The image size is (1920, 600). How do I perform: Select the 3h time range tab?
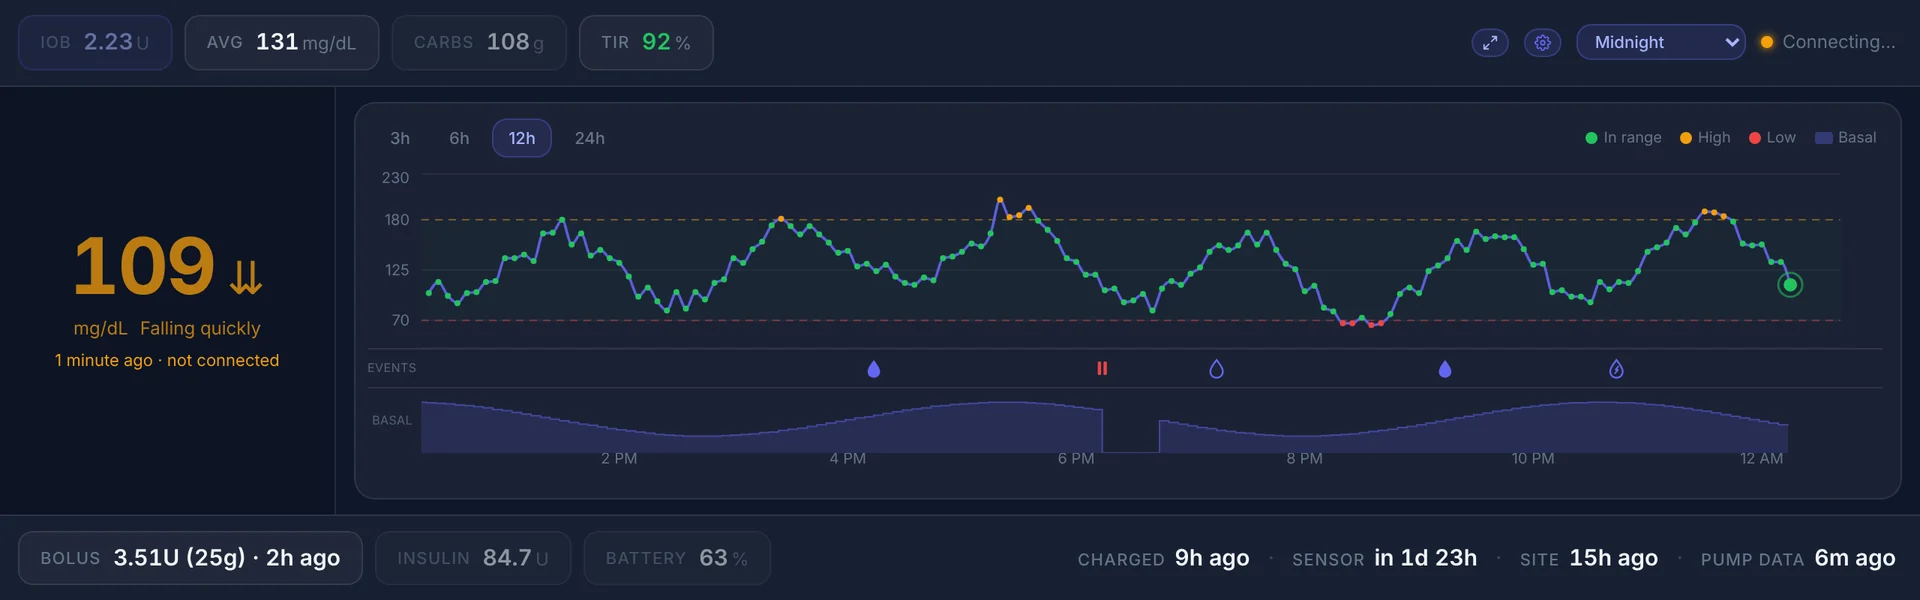pyautogui.click(x=400, y=138)
